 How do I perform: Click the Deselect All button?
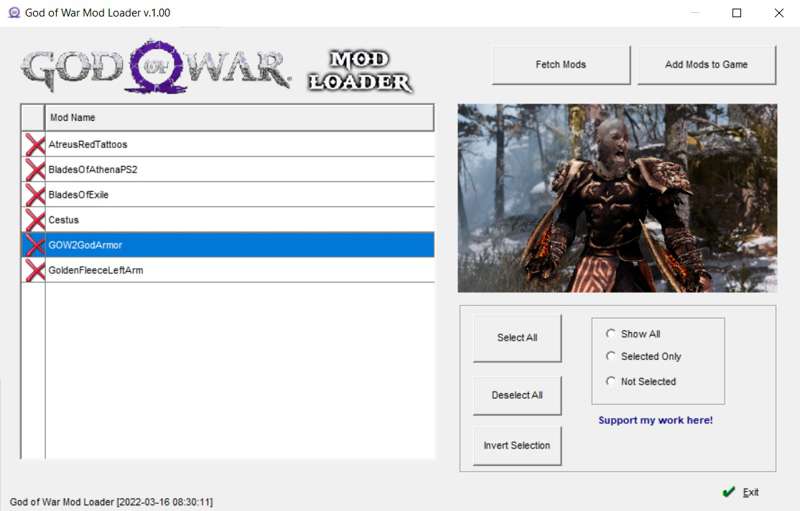coord(517,395)
